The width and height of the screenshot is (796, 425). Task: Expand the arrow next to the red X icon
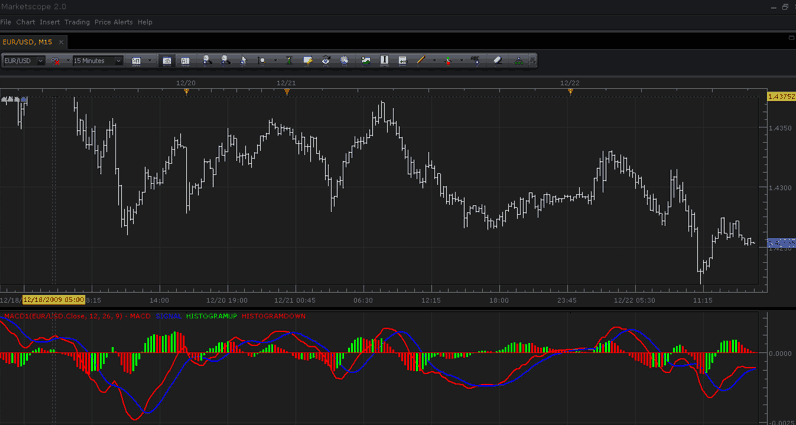point(67,61)
